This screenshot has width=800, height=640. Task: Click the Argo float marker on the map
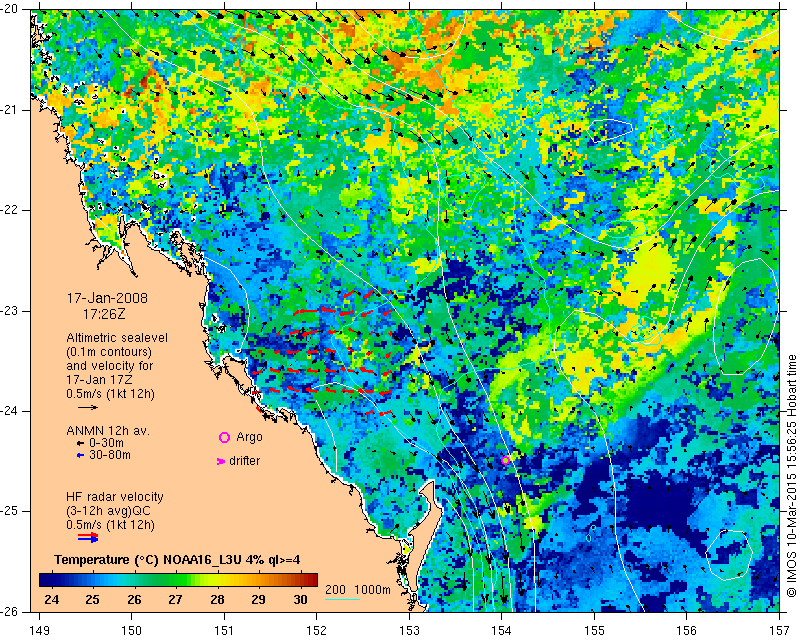pos(505,460)
